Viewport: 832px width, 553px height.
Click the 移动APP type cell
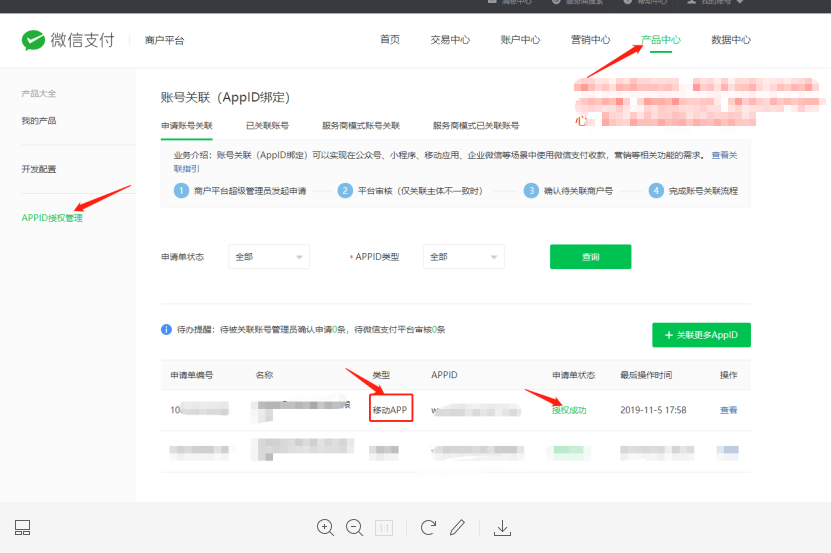coord(390,410)
